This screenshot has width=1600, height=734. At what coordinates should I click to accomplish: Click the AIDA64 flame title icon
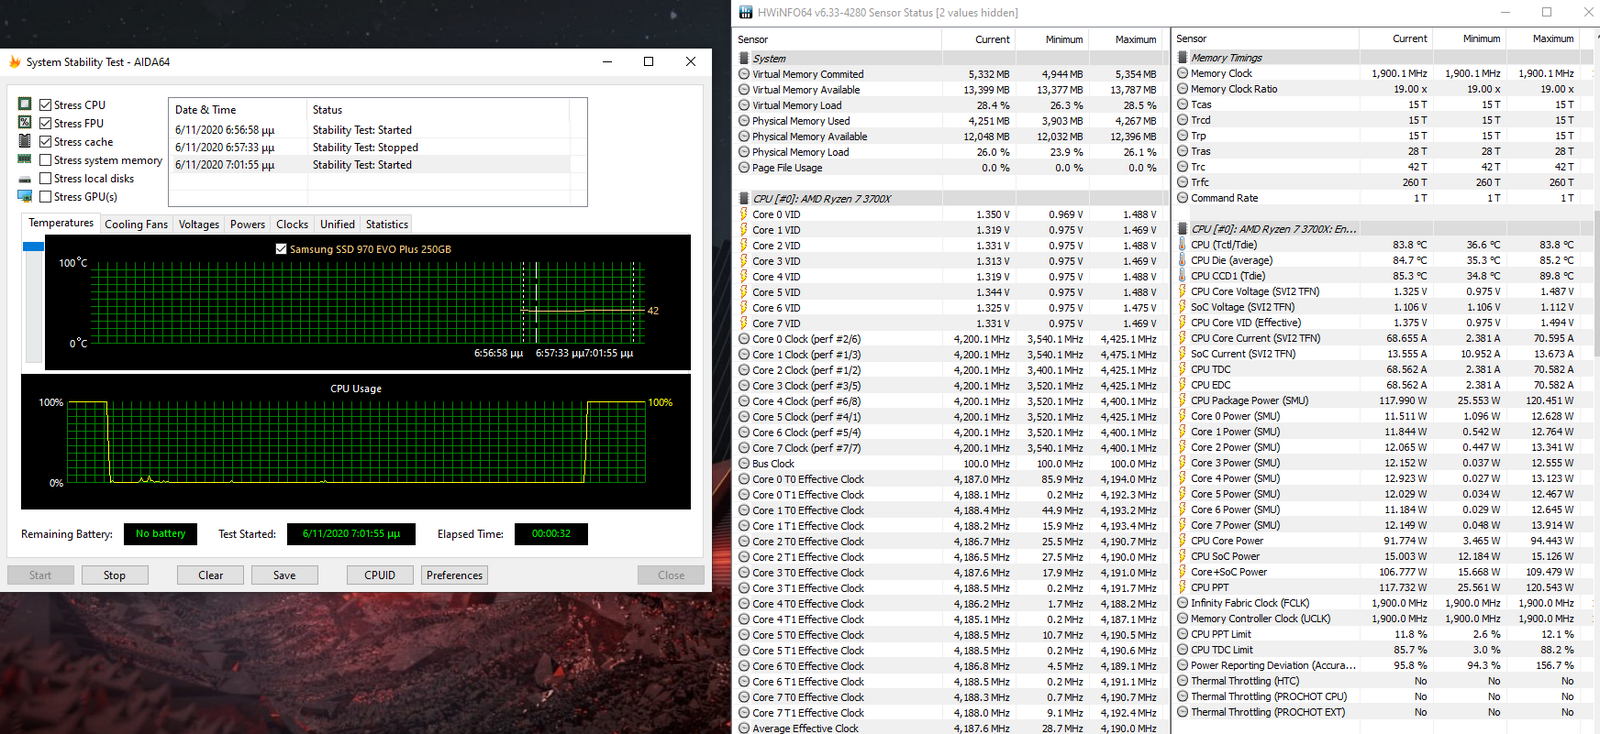[15, 62]
